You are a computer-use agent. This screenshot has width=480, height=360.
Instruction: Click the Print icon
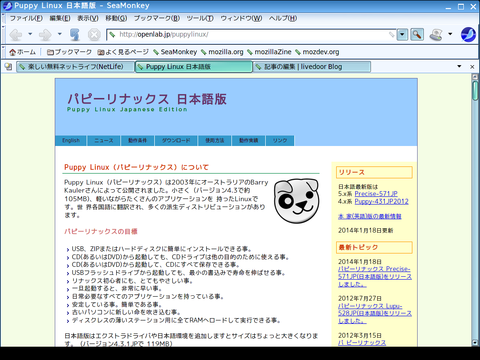pyautogui.click(x=436, y=34)
